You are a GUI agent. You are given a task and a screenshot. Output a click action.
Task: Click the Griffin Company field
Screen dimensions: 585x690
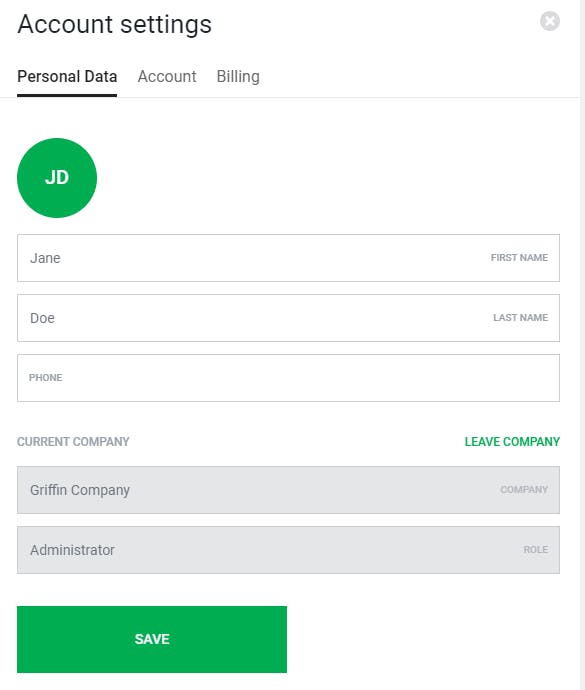pyautogui.click(x=288, y=490)
